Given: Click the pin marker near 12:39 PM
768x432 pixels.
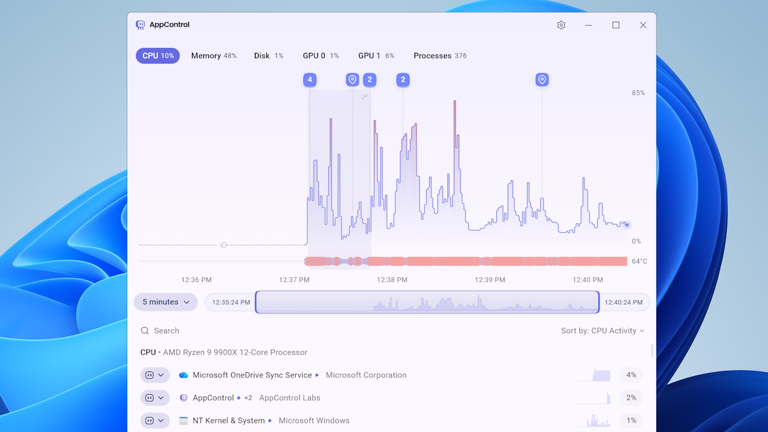Looking at the screenshot, I should (542, 80).
